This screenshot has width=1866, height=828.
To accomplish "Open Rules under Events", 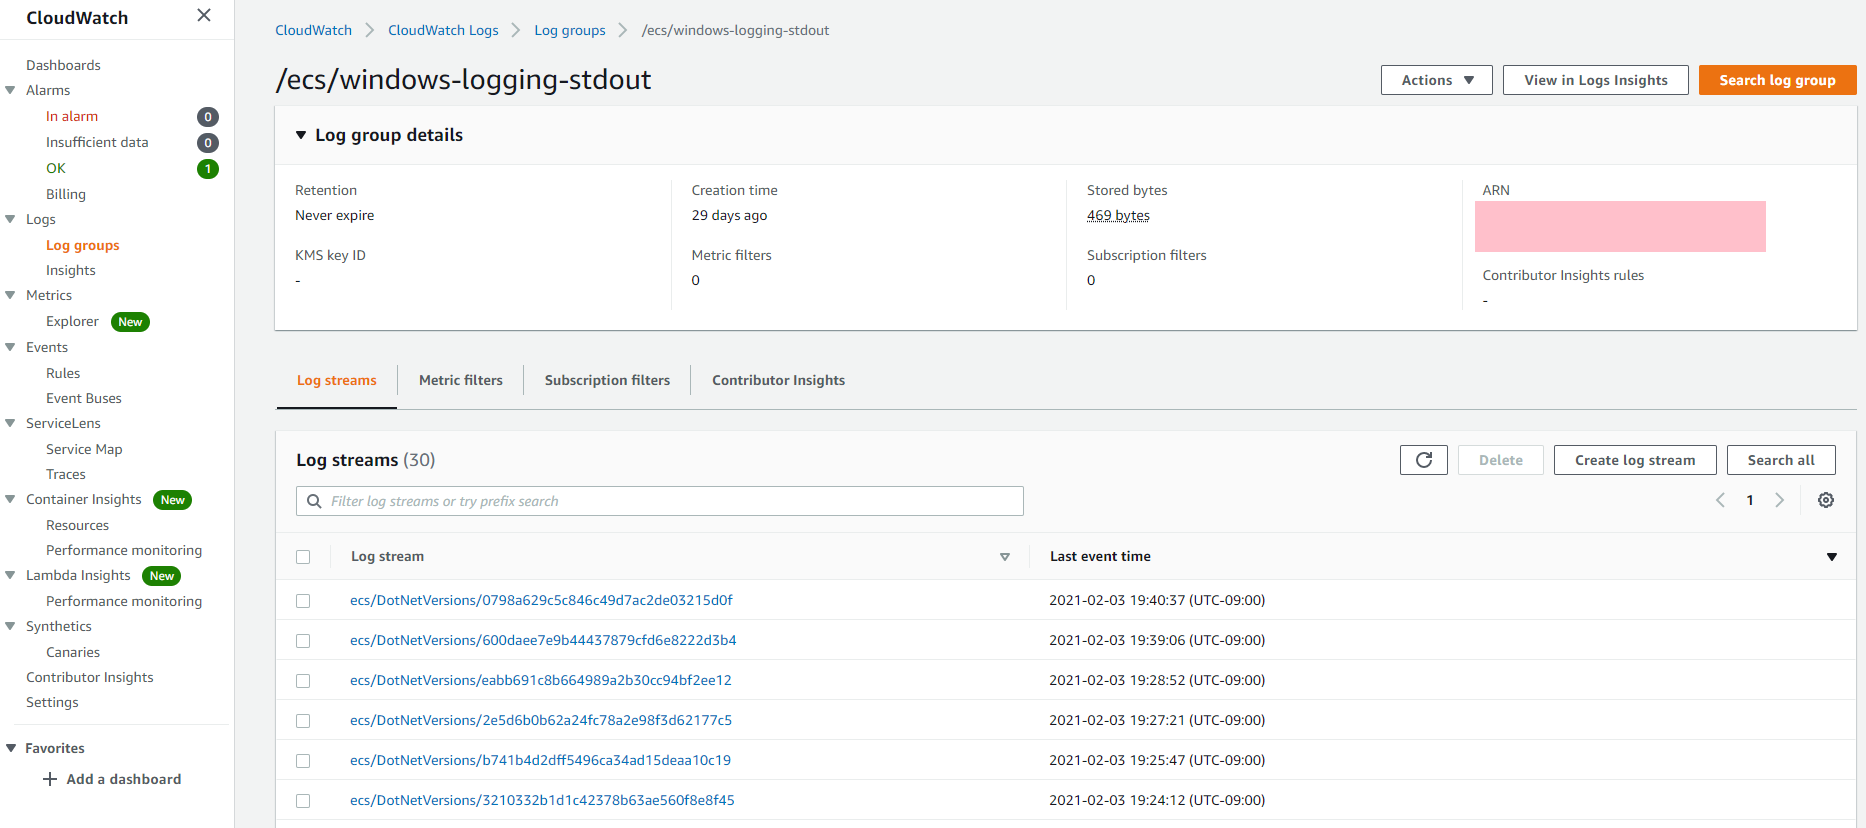I will (x=63, y=373).
